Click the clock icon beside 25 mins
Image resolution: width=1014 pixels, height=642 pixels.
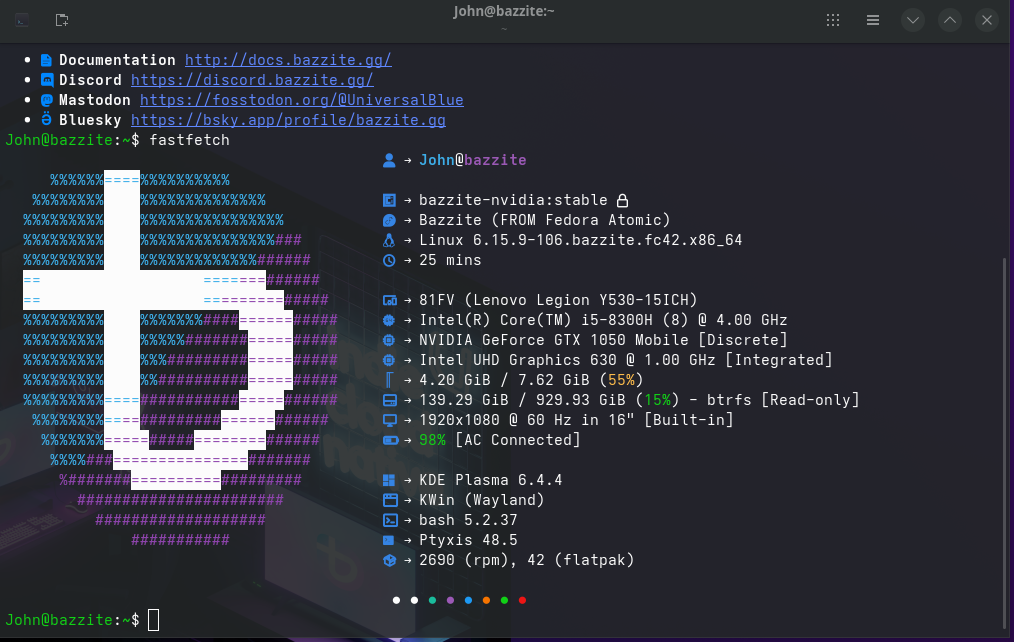pyautogui.click(x=389, y=261)
